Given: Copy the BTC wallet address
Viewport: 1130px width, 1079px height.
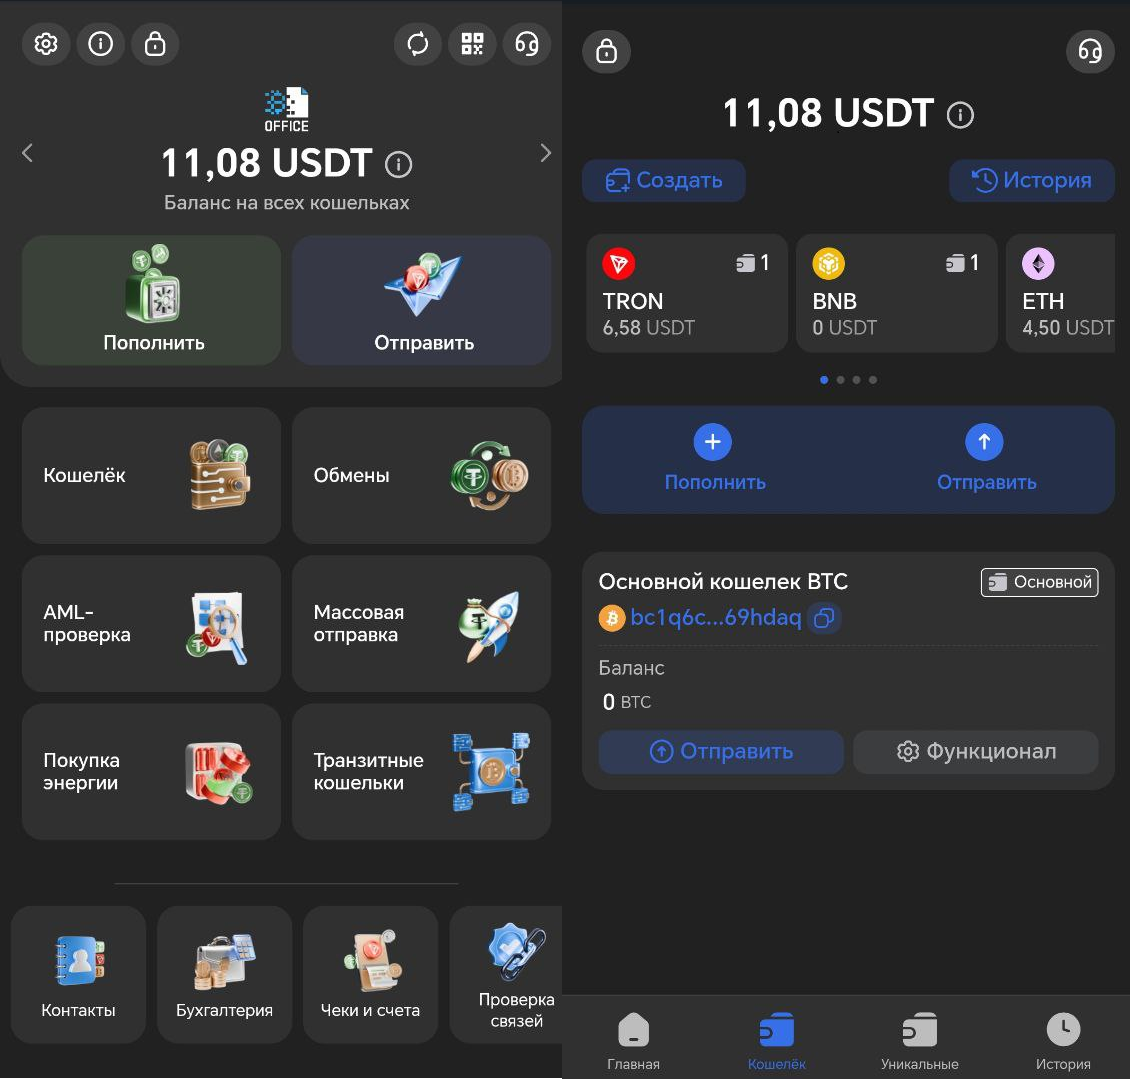Looking at the screenshot, I should [823, 619].
